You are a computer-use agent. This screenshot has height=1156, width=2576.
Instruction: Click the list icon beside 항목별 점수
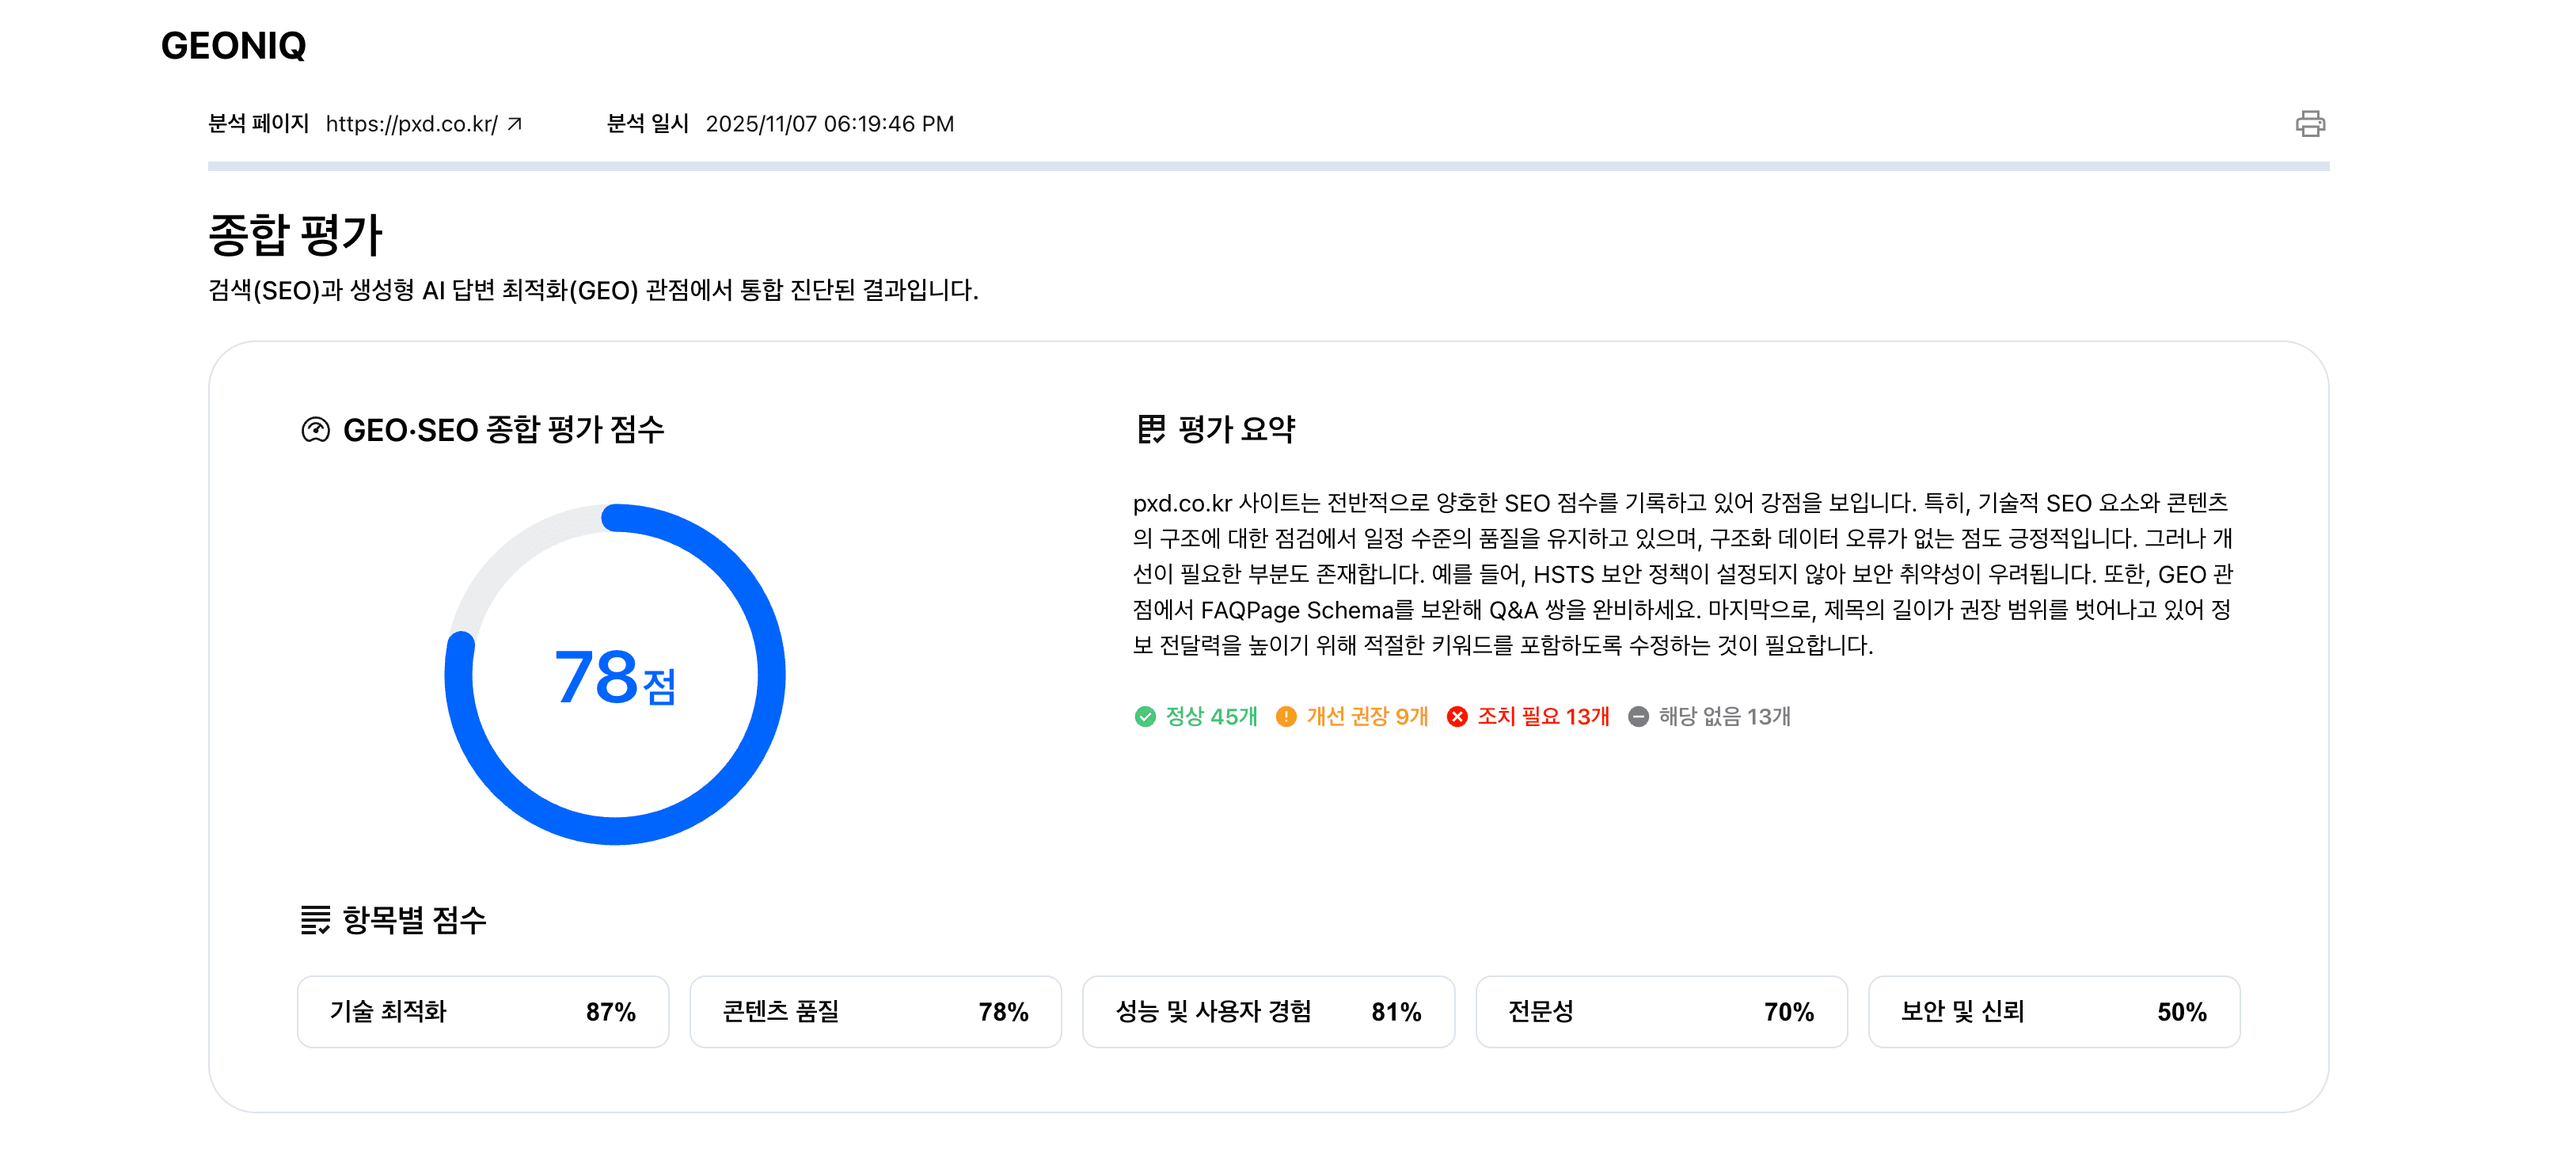point(316,921)
